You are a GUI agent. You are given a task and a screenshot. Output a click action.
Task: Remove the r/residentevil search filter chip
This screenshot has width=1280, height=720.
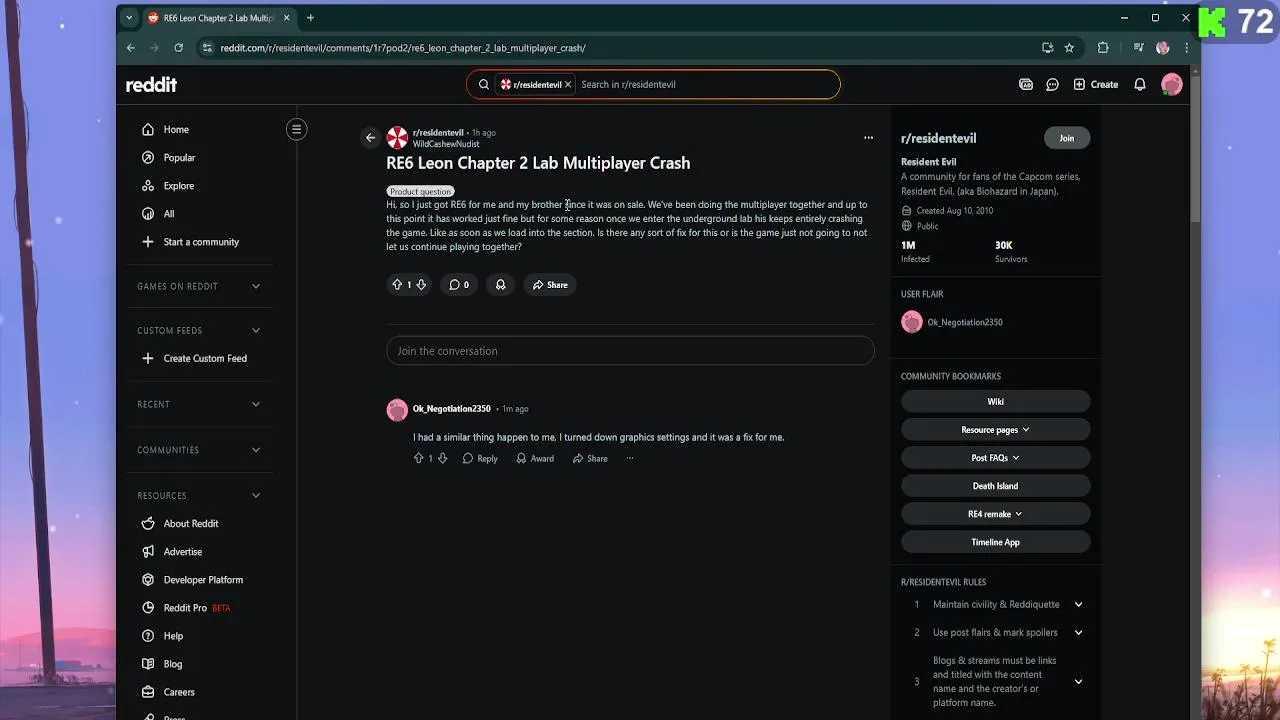click(x=568, y=85)
